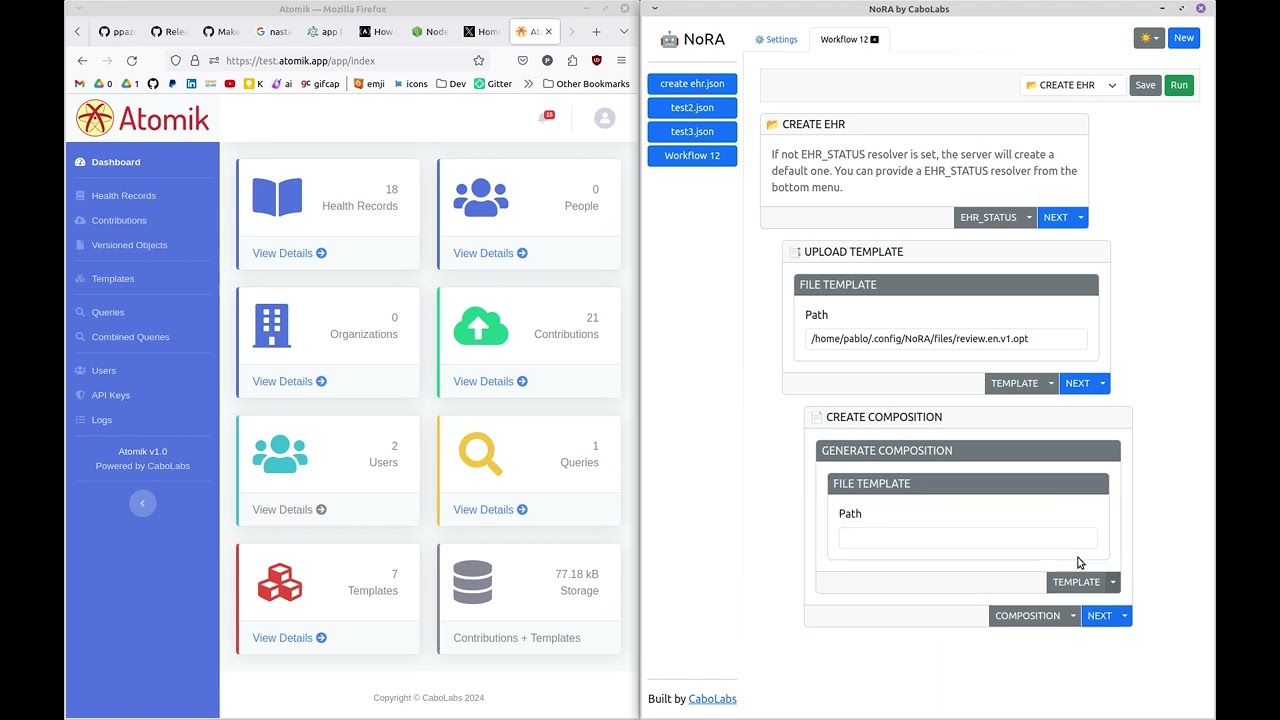Open the Firefox extensions puzzle icon
The image size is (1280, 720).
[572, 60]
